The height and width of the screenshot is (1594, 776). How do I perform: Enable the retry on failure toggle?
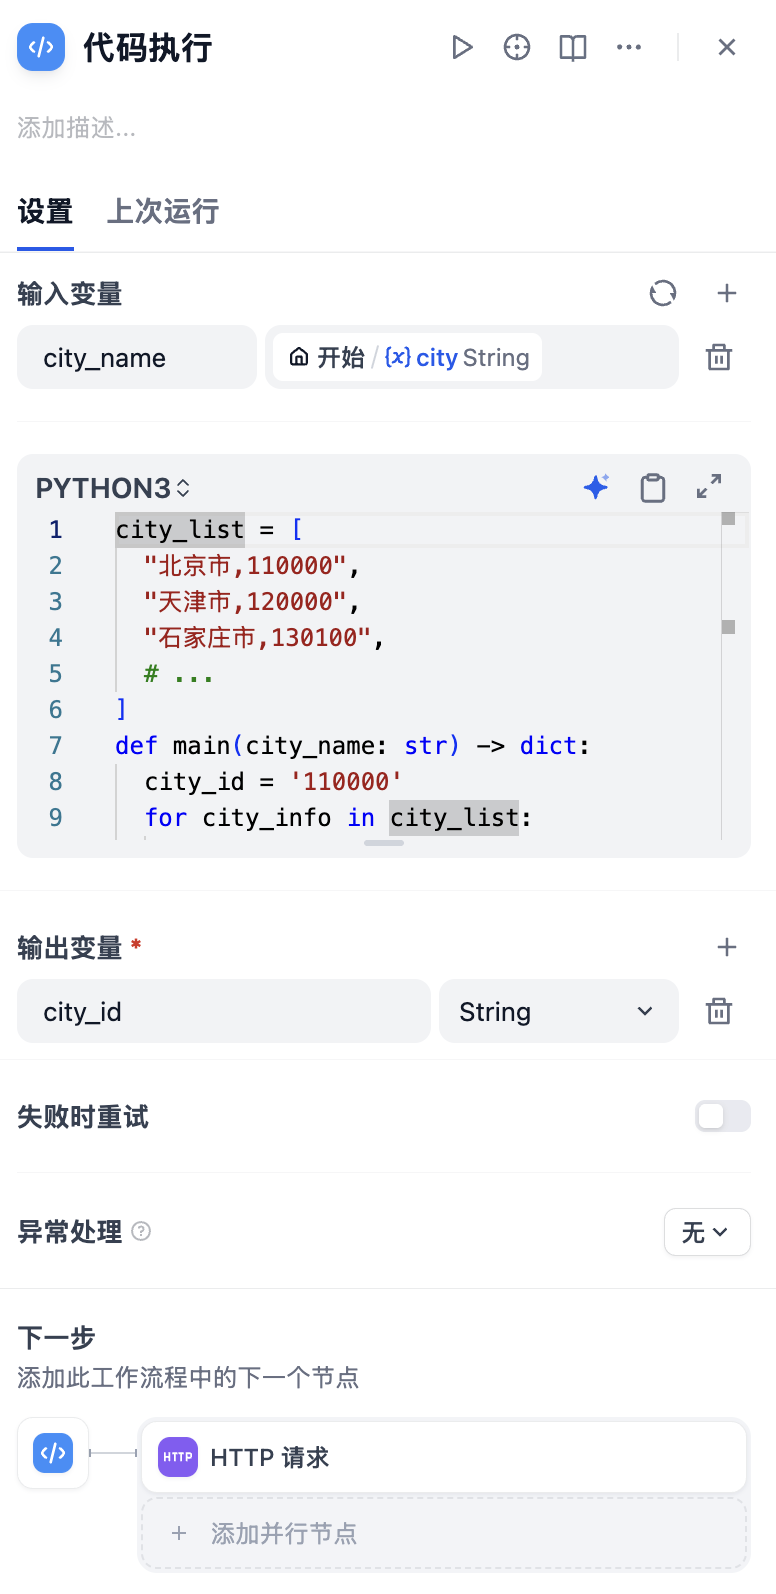click(x=722, y=1116)
